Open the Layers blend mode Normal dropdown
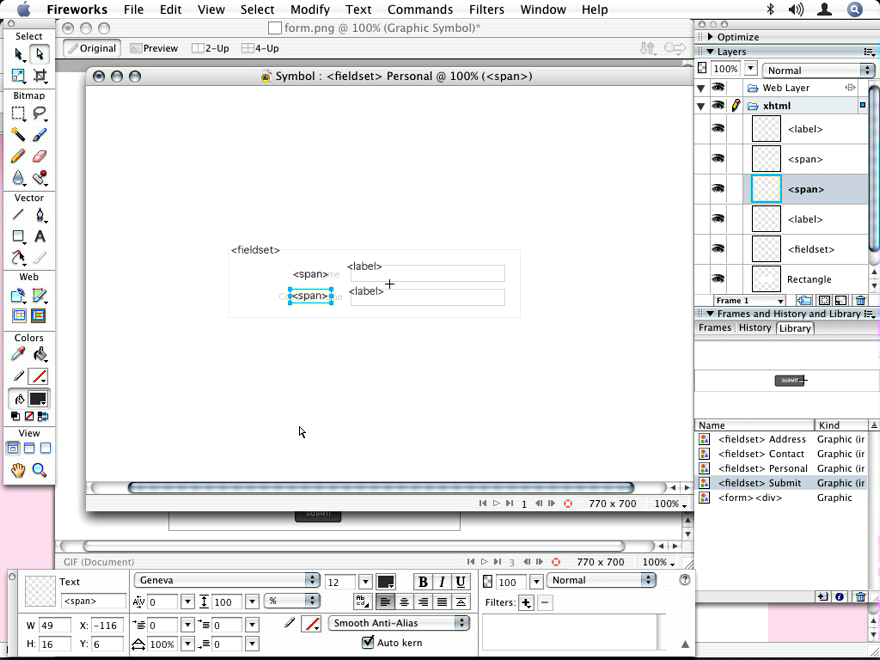880x660 pixels. click(818, 70)
